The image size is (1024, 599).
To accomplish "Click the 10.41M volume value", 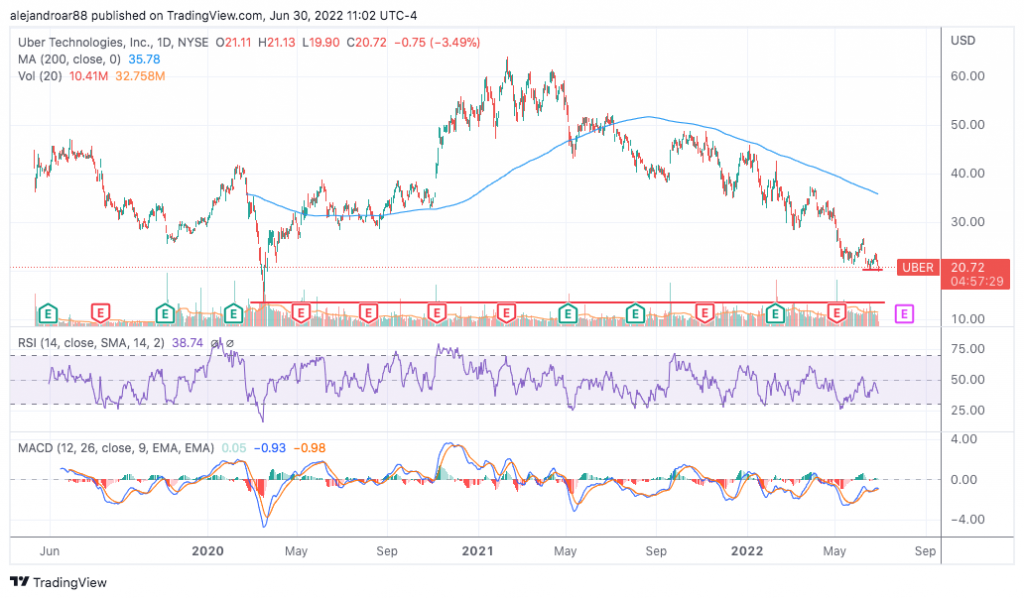I will point(88,76).
